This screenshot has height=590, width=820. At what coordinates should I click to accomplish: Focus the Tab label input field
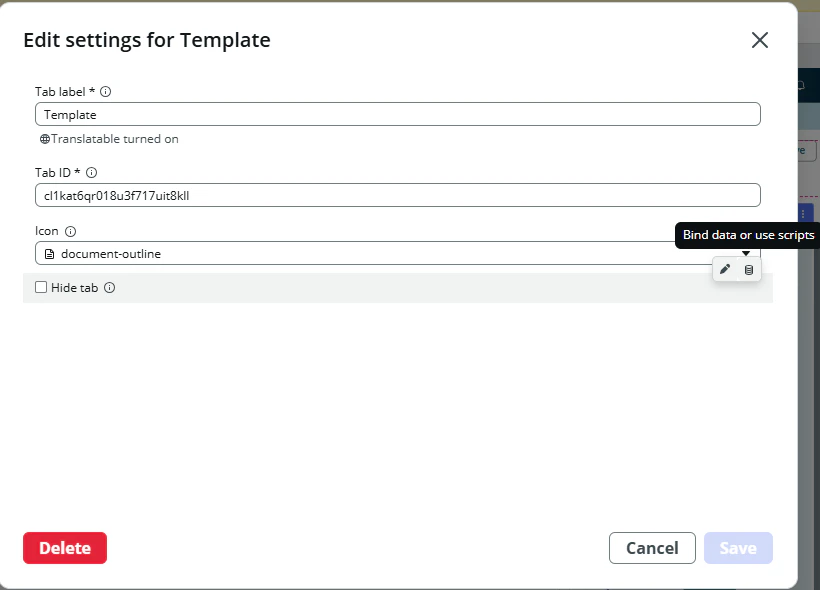(x=397, y=114)
